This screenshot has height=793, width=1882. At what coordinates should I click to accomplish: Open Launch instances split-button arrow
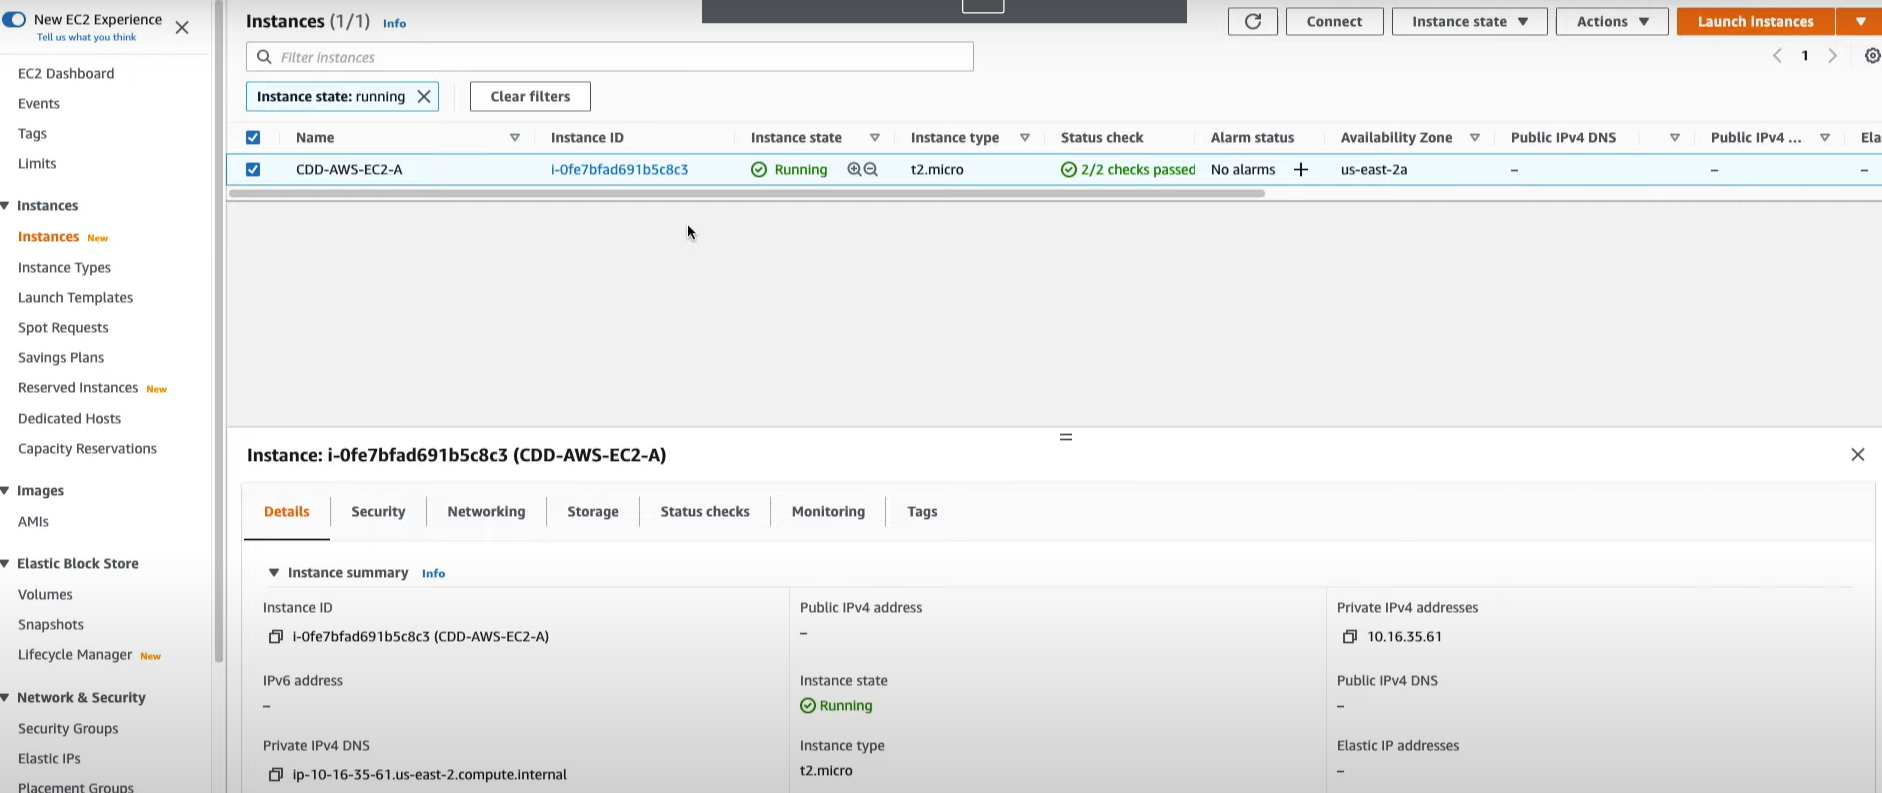click(x=1859, y=21)
